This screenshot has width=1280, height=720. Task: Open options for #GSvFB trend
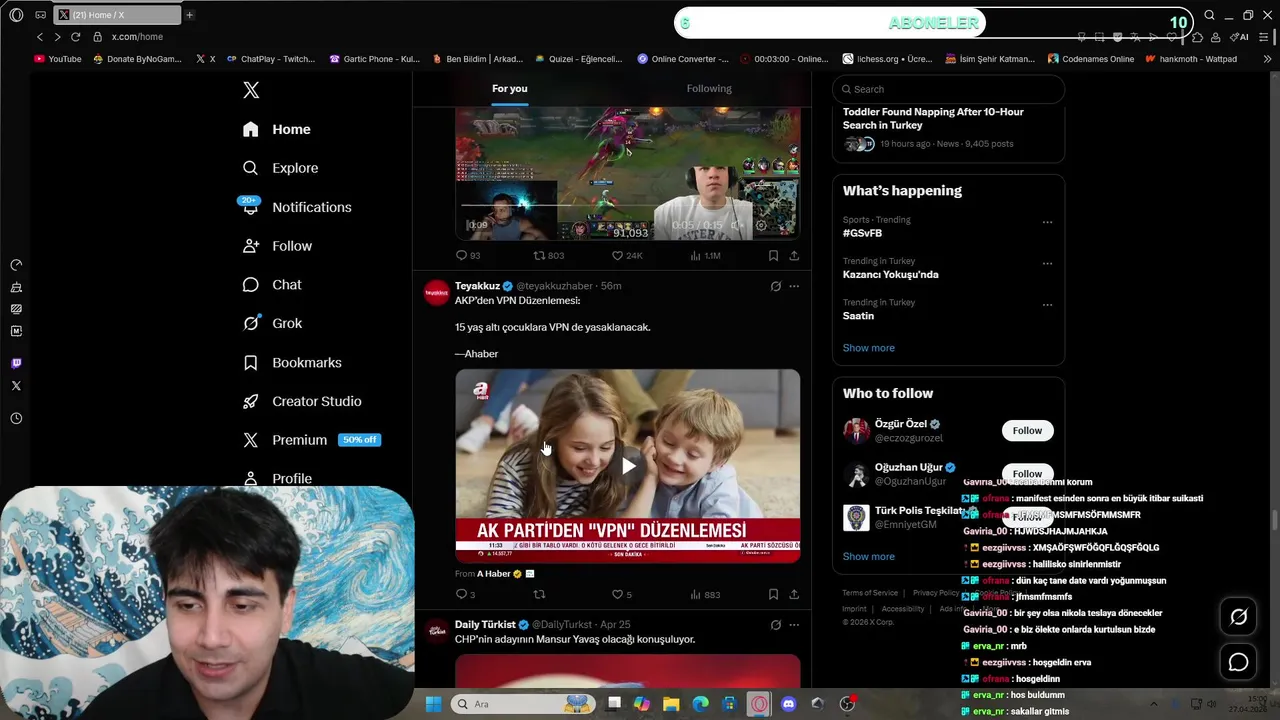point(1047,222)
